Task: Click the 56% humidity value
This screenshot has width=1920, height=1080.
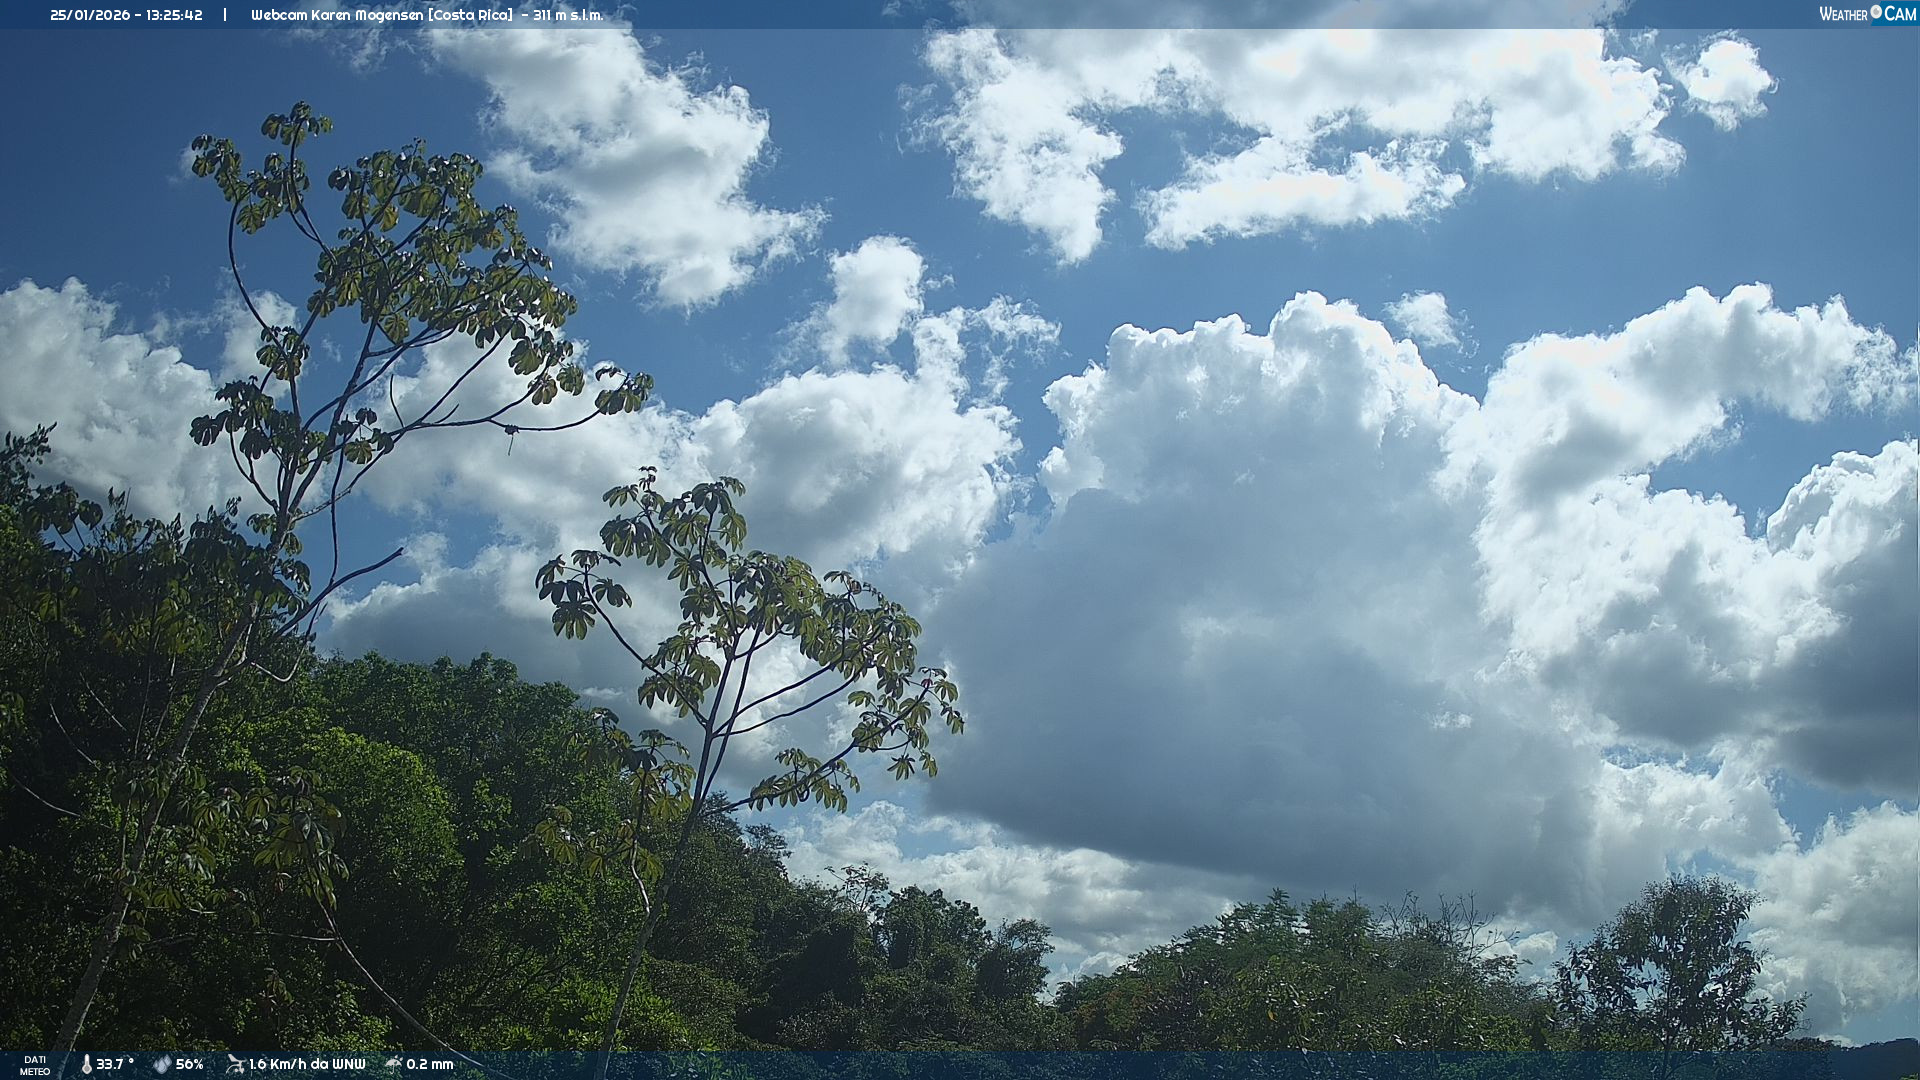Action: point(190,1065)
